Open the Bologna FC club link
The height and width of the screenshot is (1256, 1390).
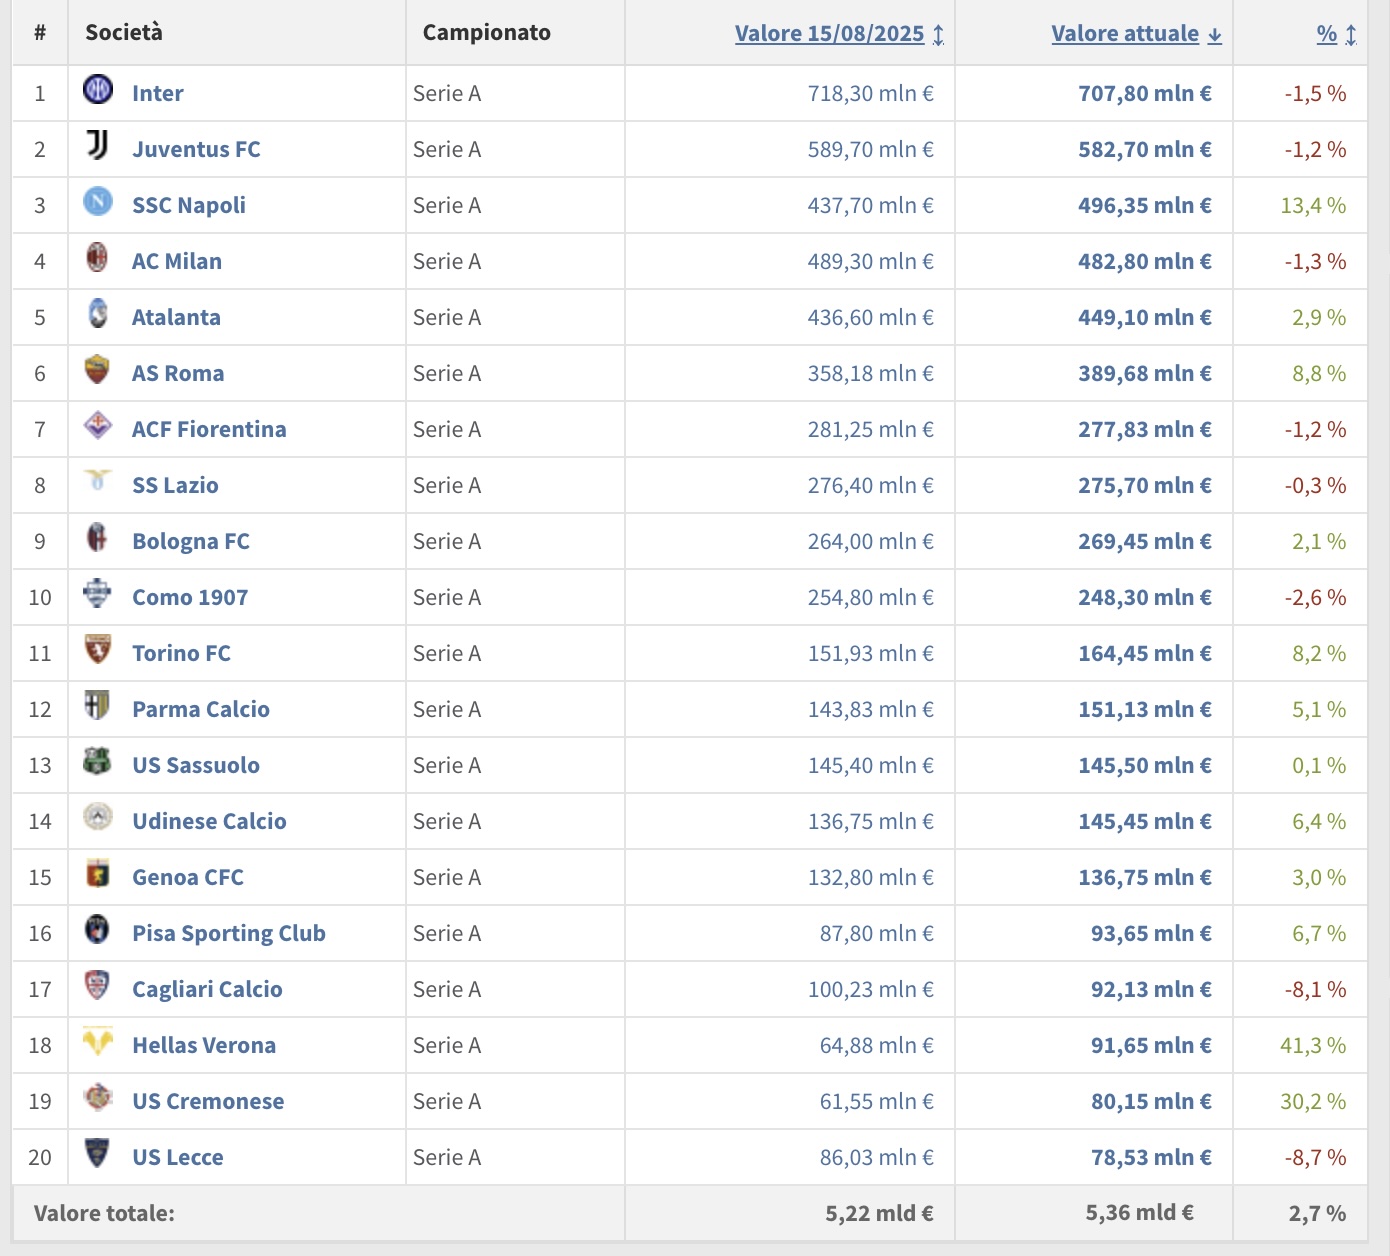191,541
